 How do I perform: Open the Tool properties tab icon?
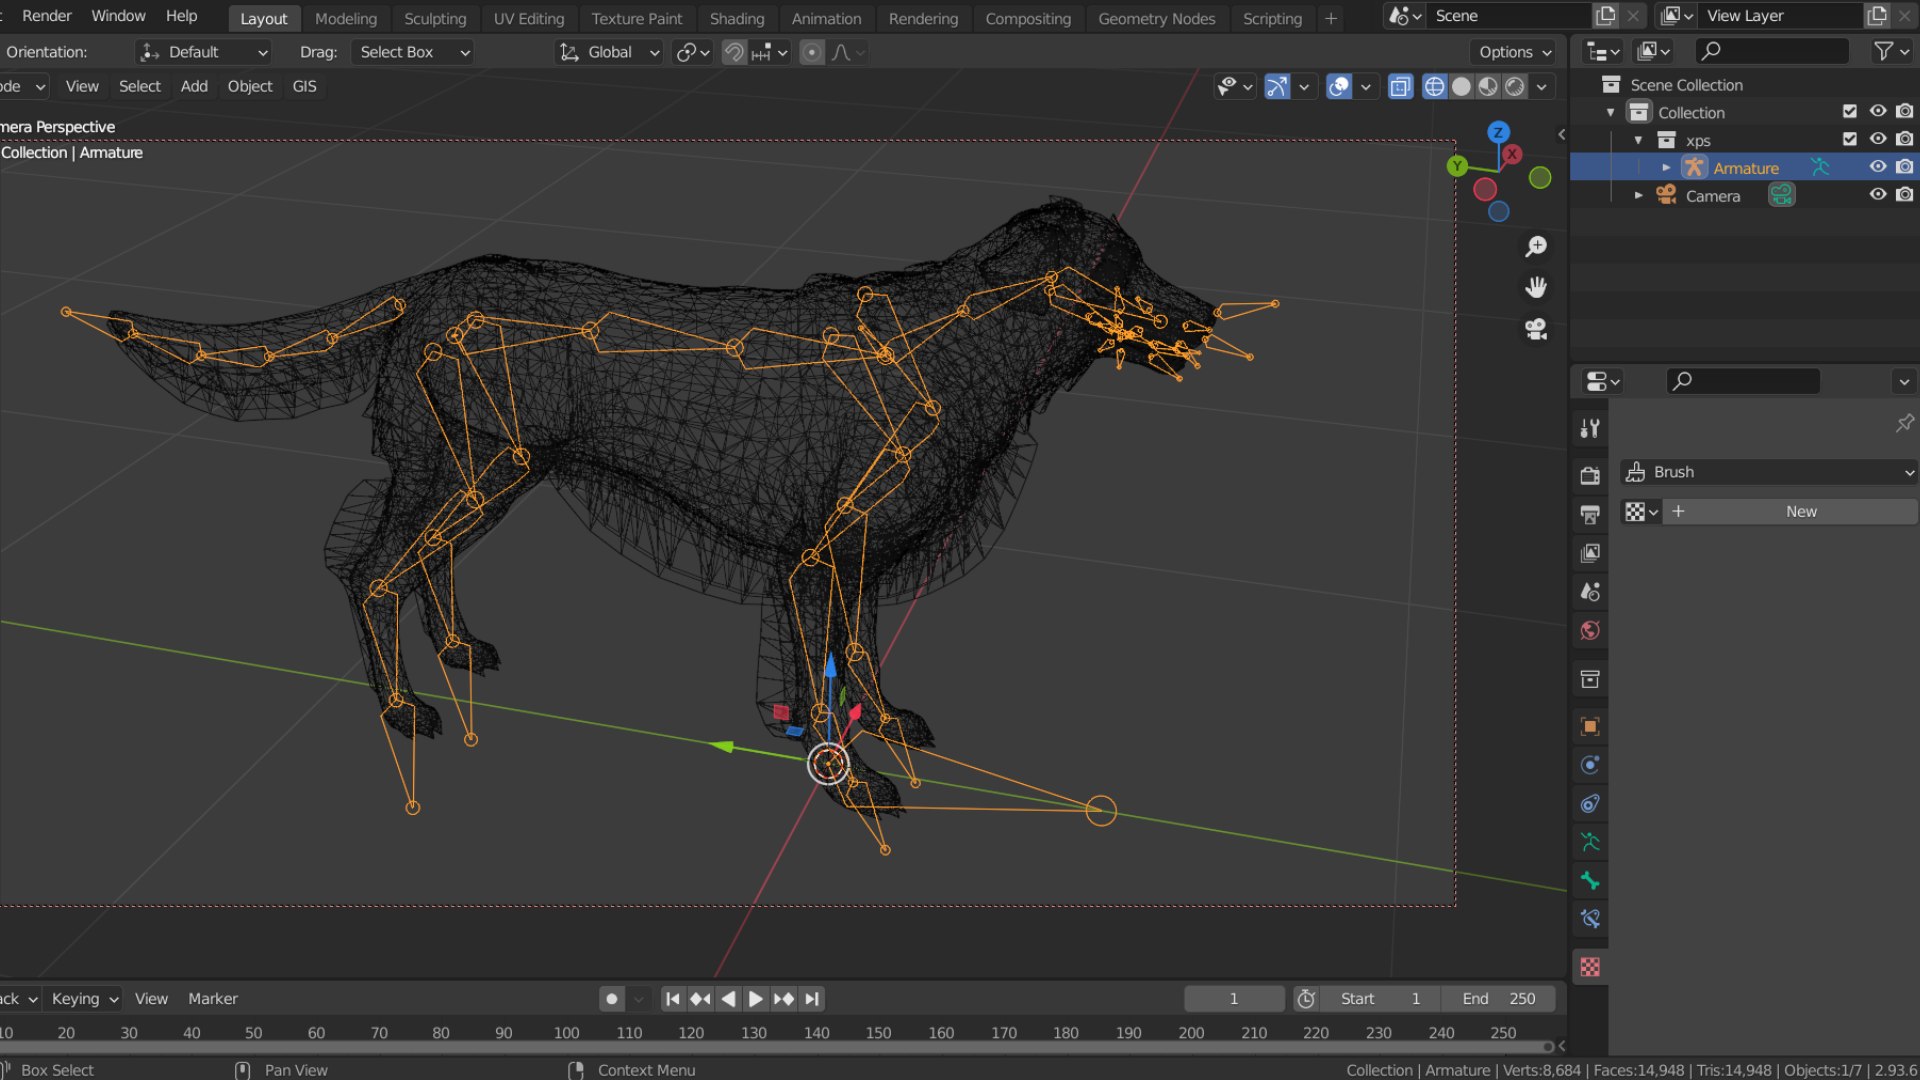point(1590,429)
